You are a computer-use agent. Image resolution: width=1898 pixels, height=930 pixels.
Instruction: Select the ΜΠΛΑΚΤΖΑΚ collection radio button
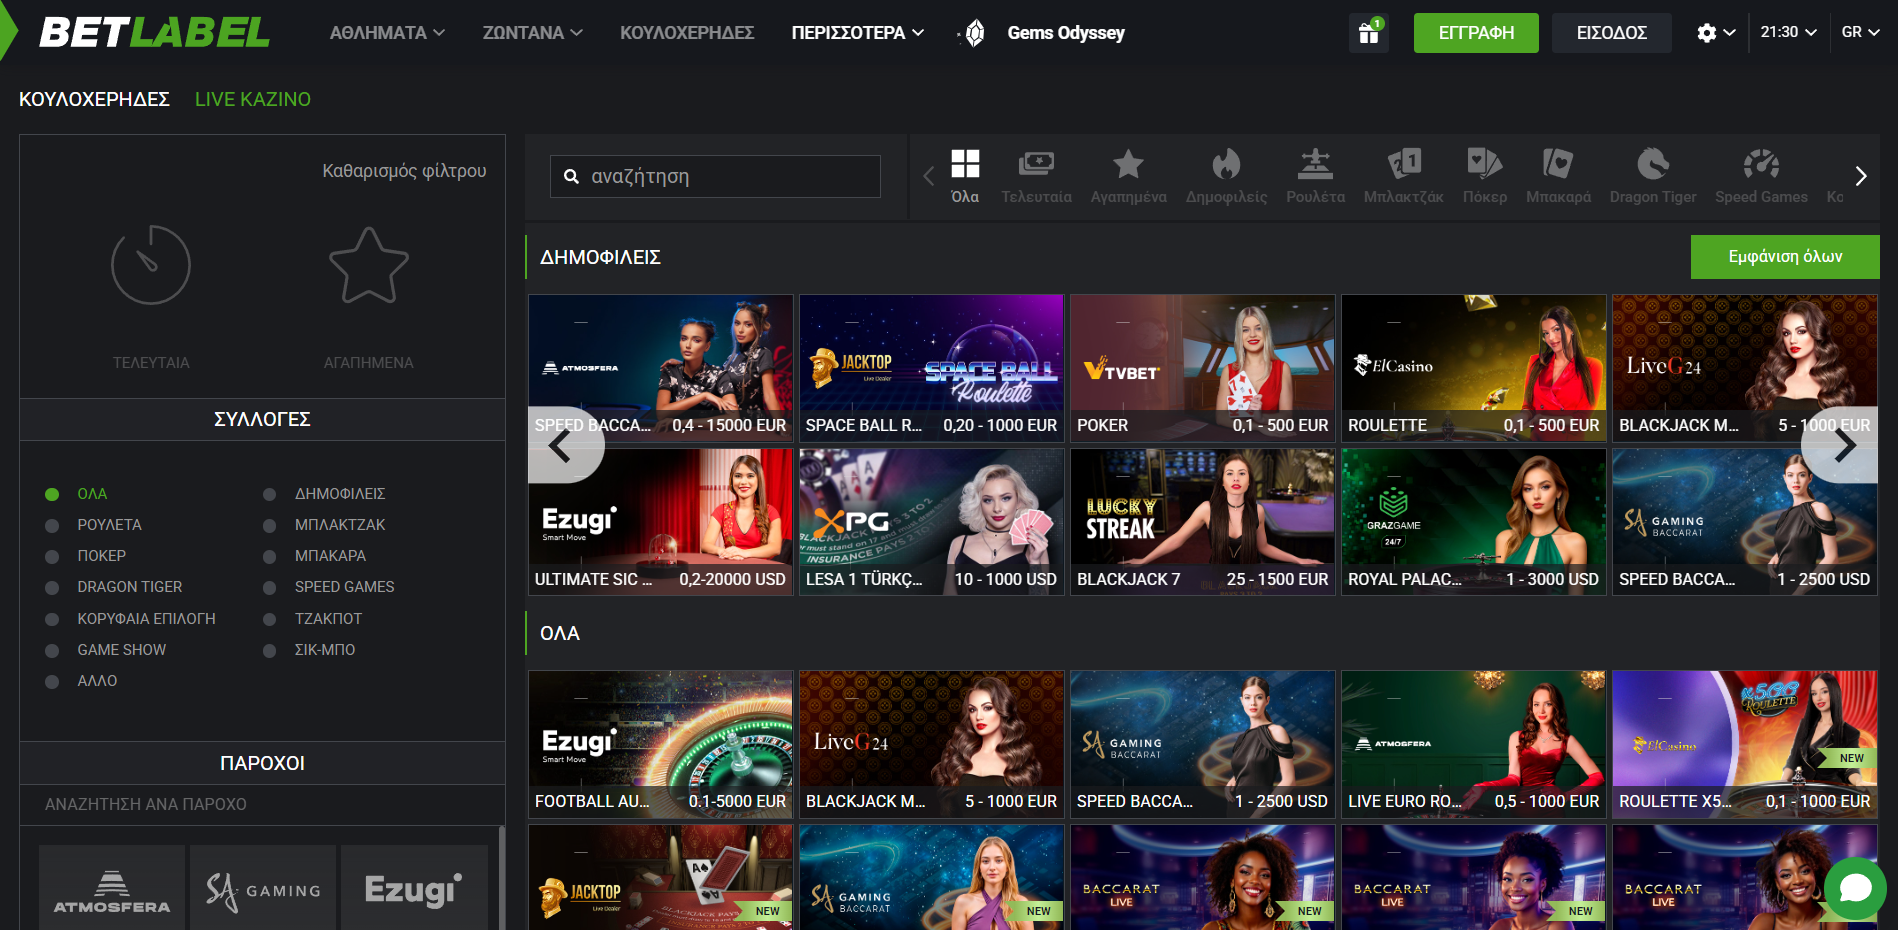coord(269,525)
